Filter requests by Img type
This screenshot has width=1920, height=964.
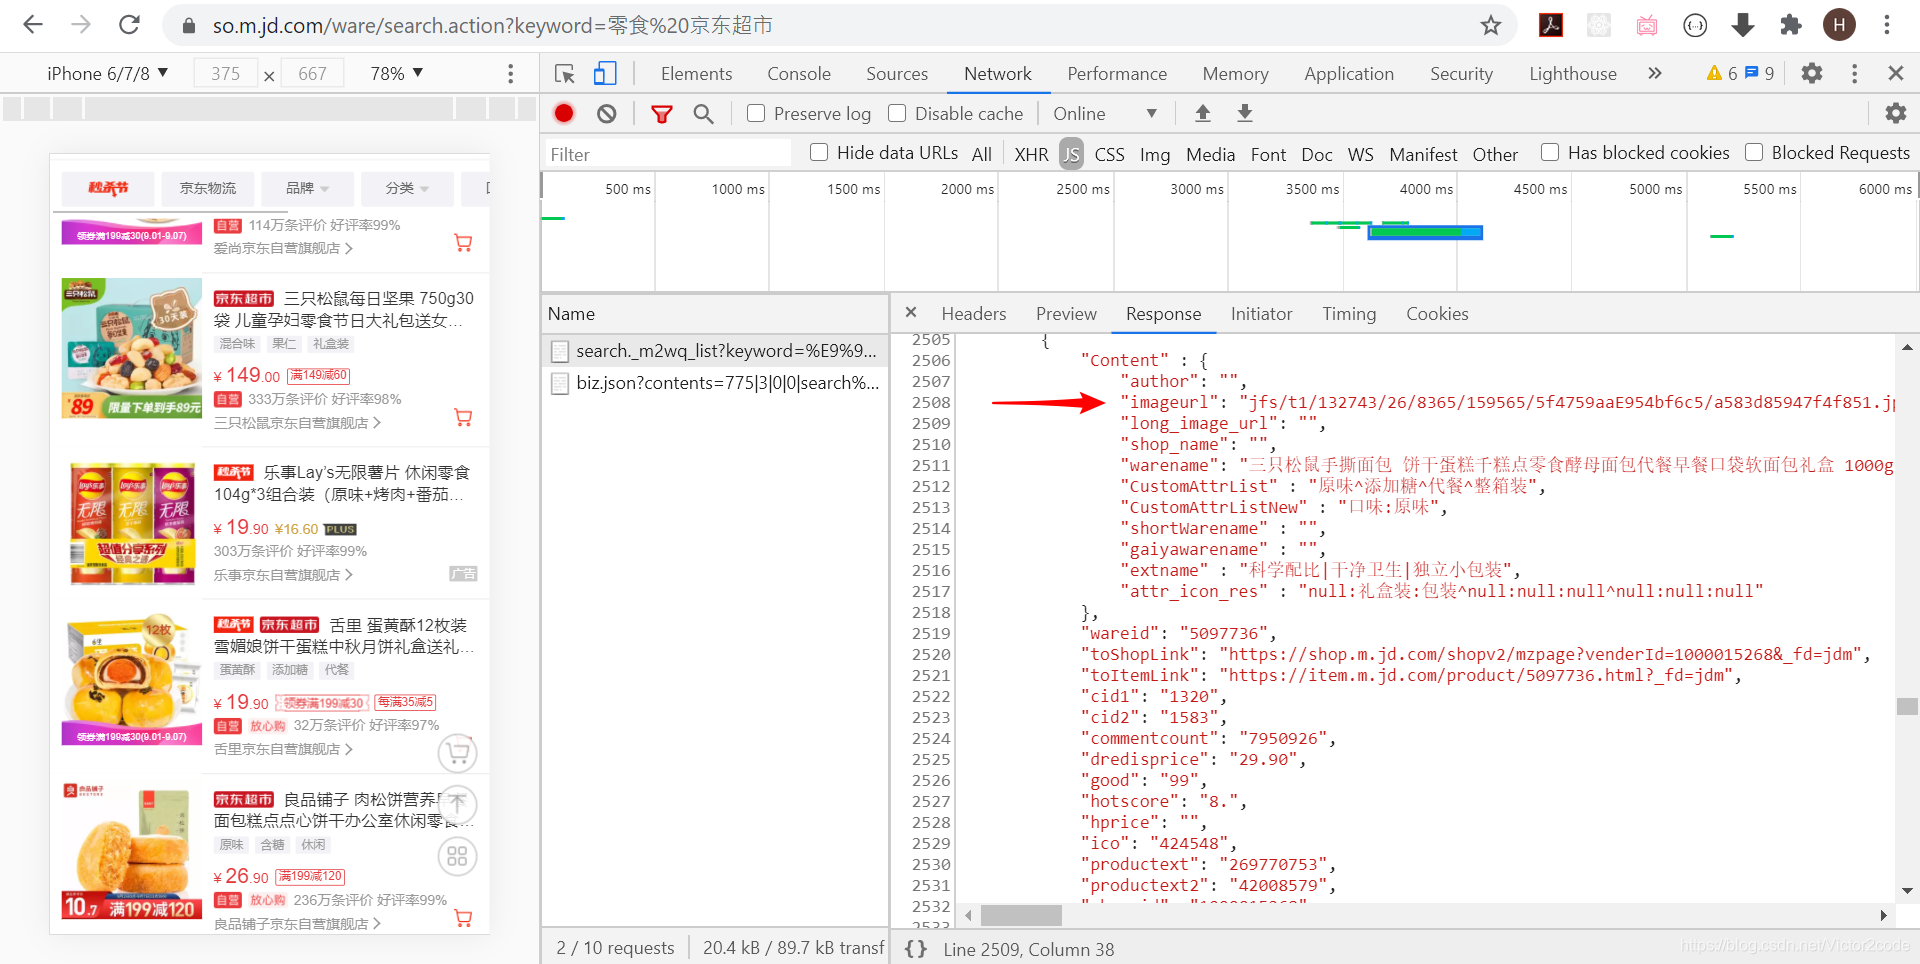[1155, 154]
